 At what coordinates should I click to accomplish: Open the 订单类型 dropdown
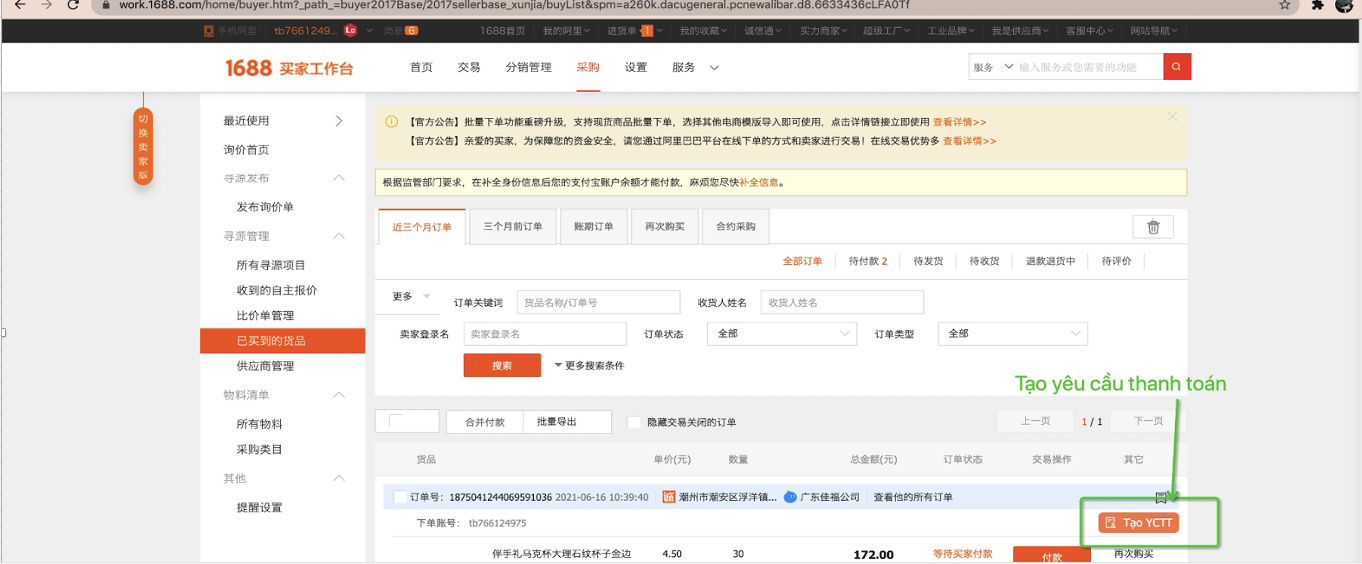tap(1012, 333)
